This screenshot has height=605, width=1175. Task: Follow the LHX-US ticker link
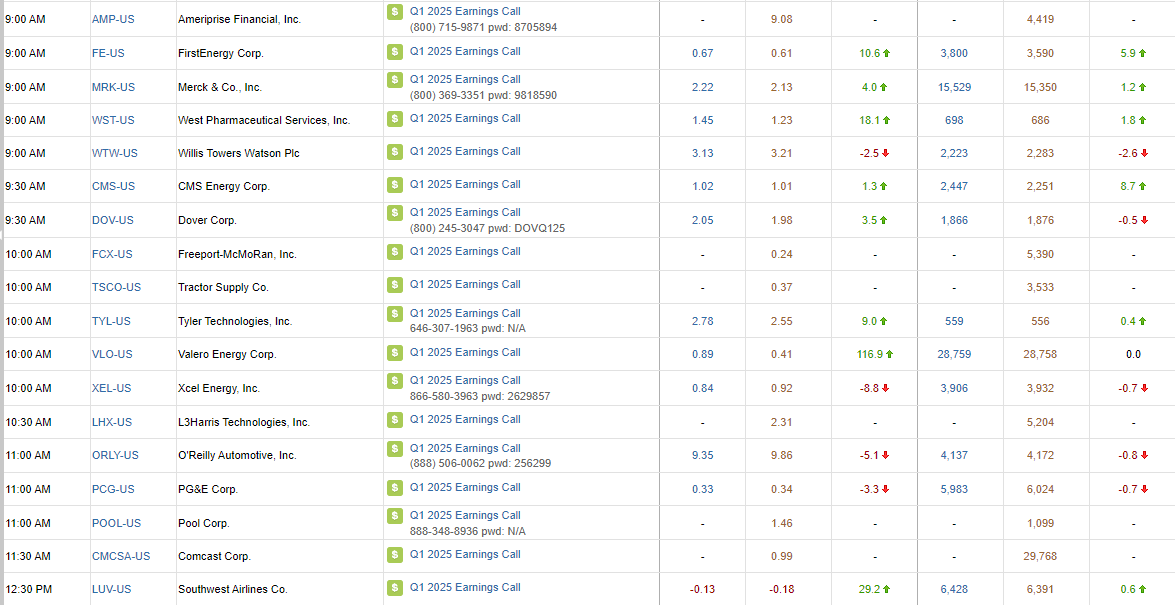112,422
